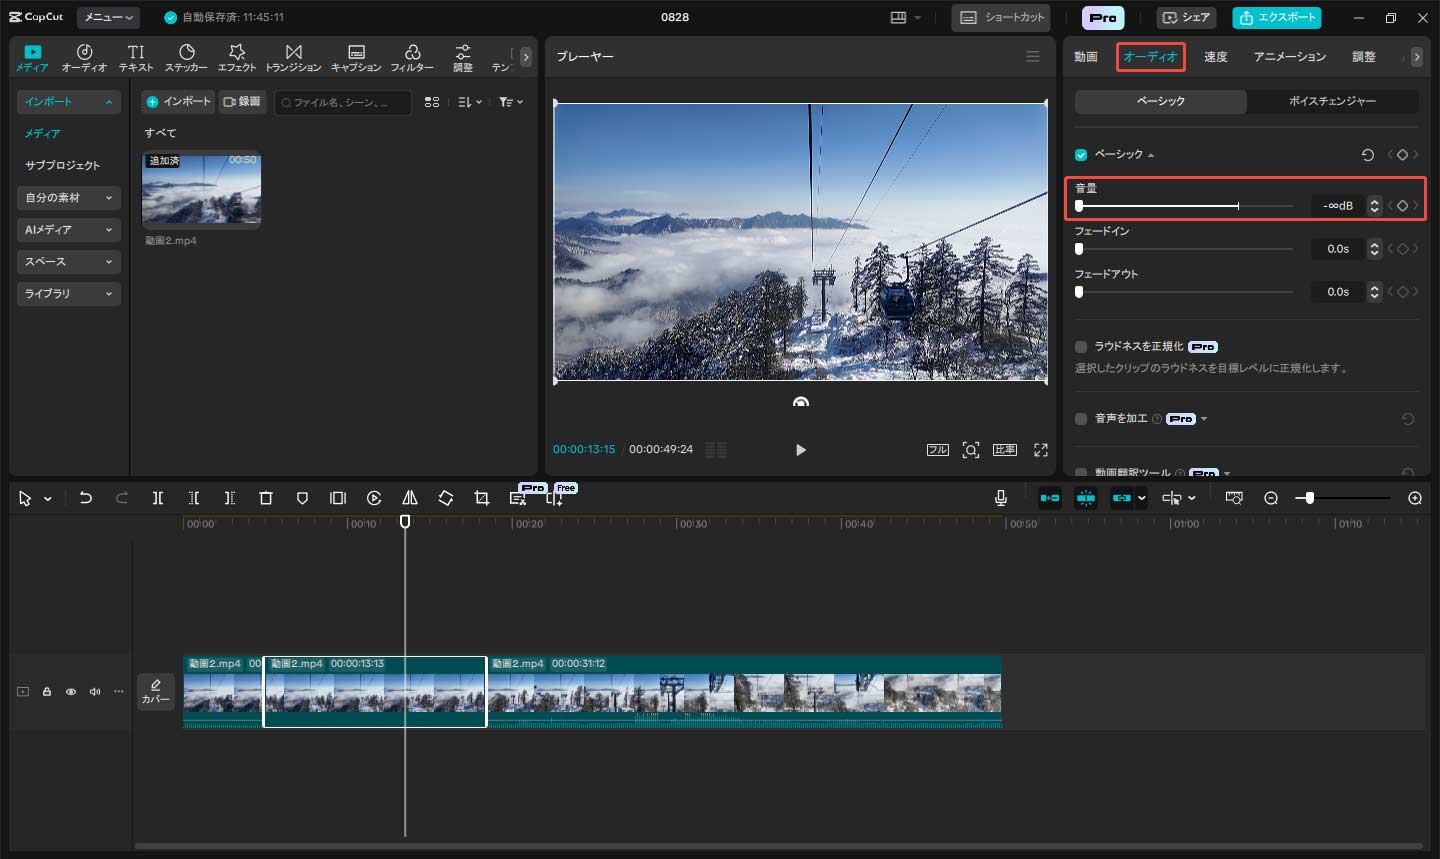Image resolution: width=1440 pixels, height=859 pixels.
Task: Show more tool tabs with right chevron
Action: pyautogui.click(x=526, y=57)
